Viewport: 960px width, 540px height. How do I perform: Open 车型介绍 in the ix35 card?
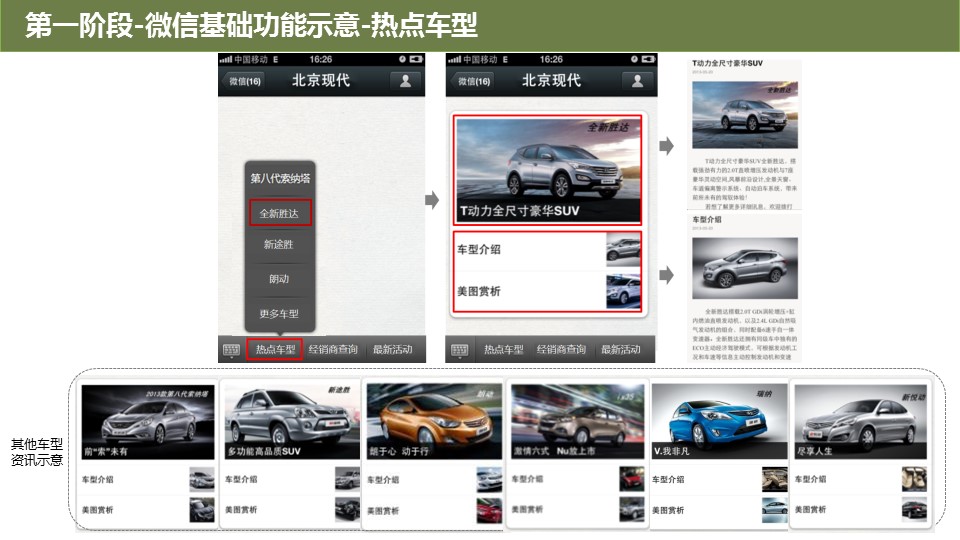point(578,479)
